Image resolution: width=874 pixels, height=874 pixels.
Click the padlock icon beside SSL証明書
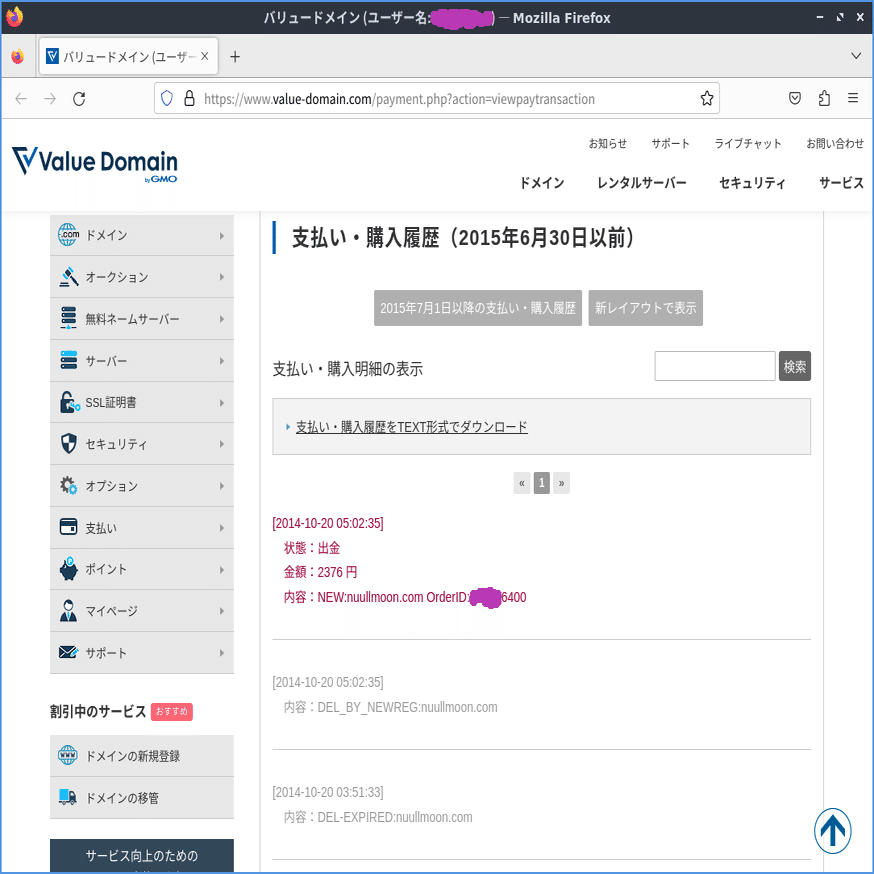[69, 402]
